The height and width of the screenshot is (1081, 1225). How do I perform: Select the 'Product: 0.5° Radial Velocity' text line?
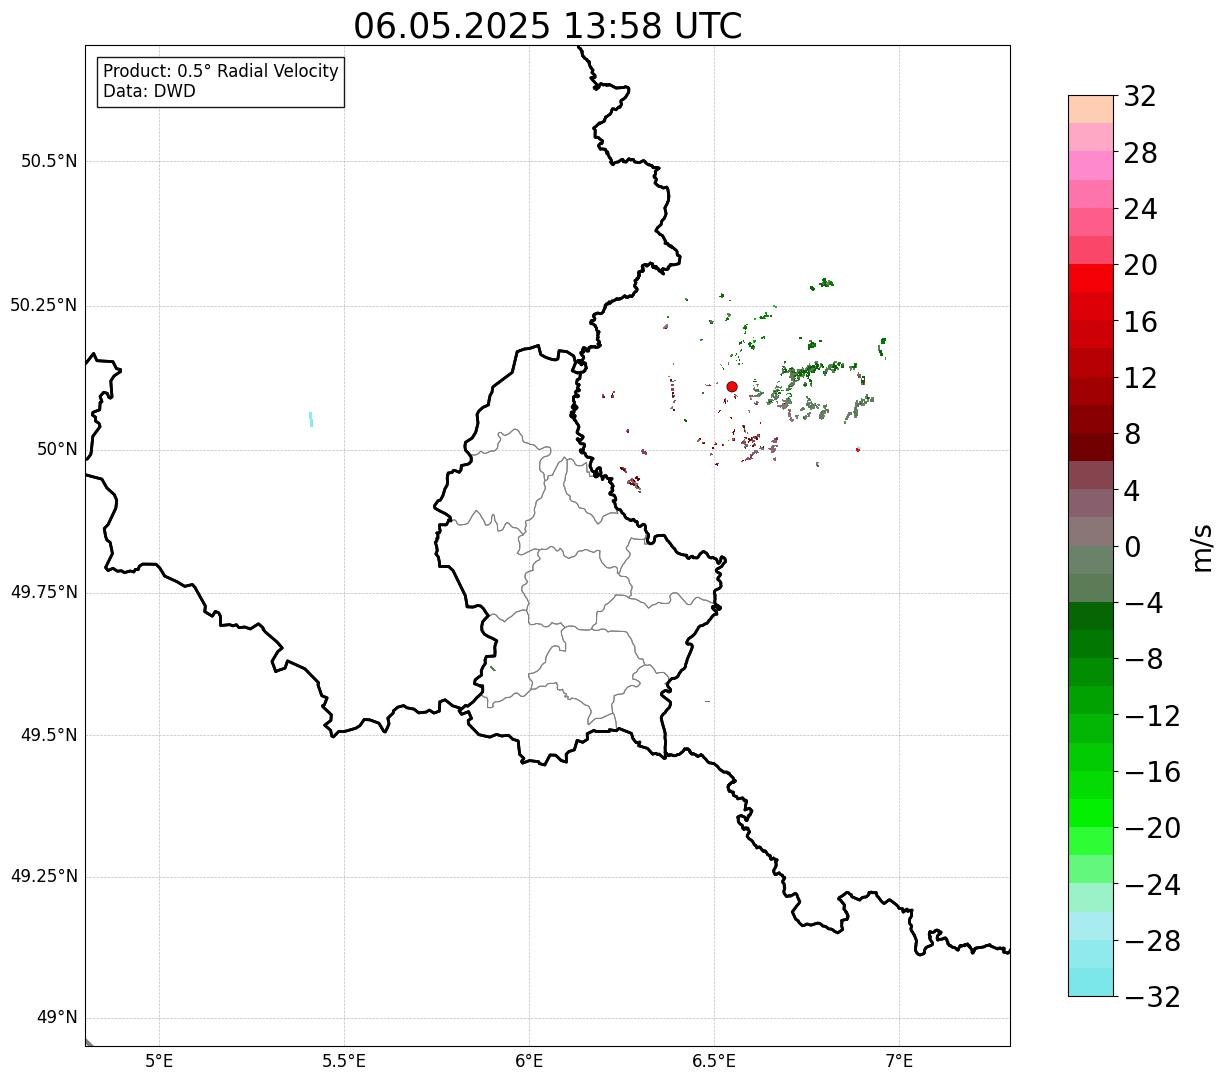click(x=221, y=72)
